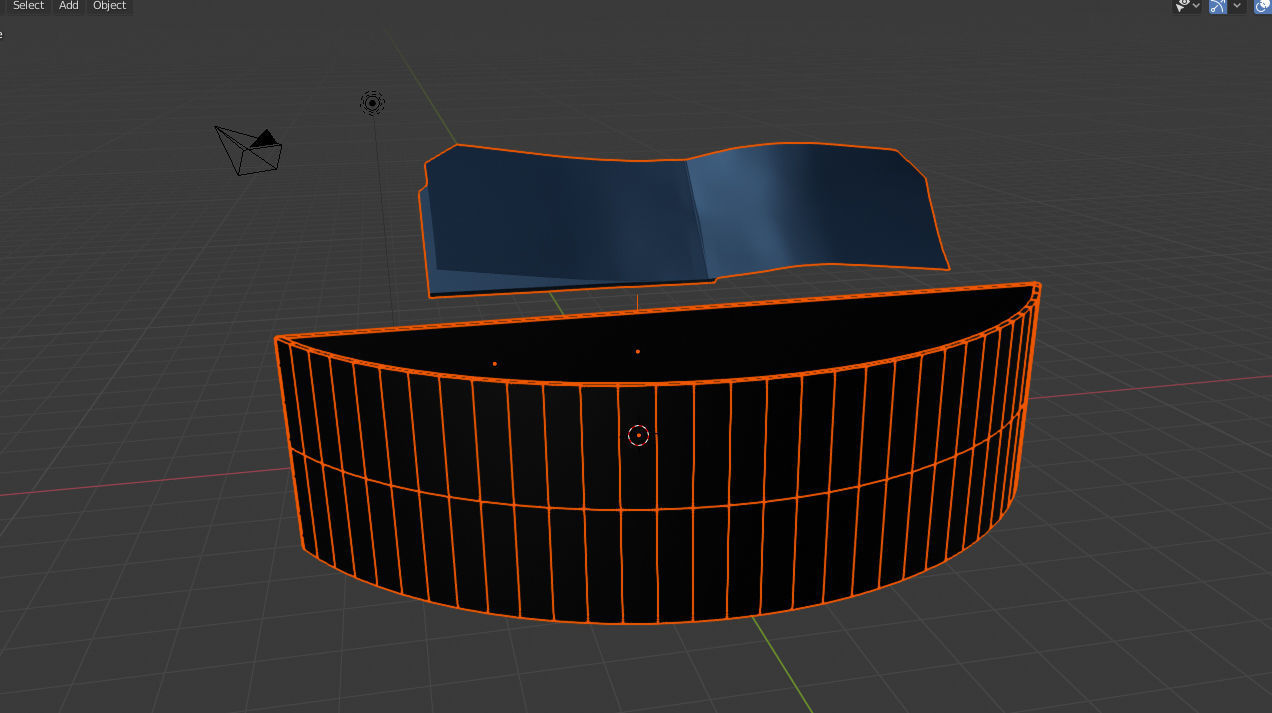1272x713 pixels.
Task: Toggle the viewport overlays button
Action: [1263, 6]
